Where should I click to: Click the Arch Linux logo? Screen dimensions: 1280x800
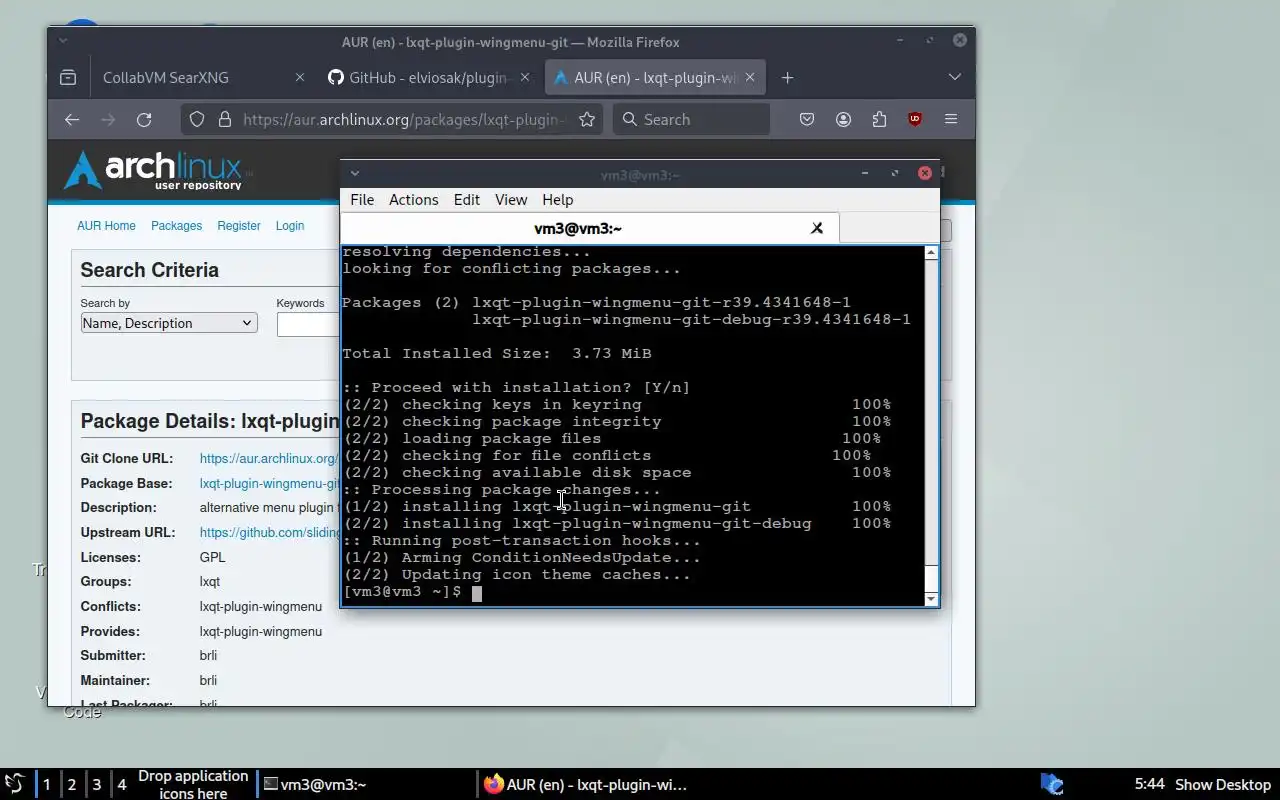tap(154, 170)
